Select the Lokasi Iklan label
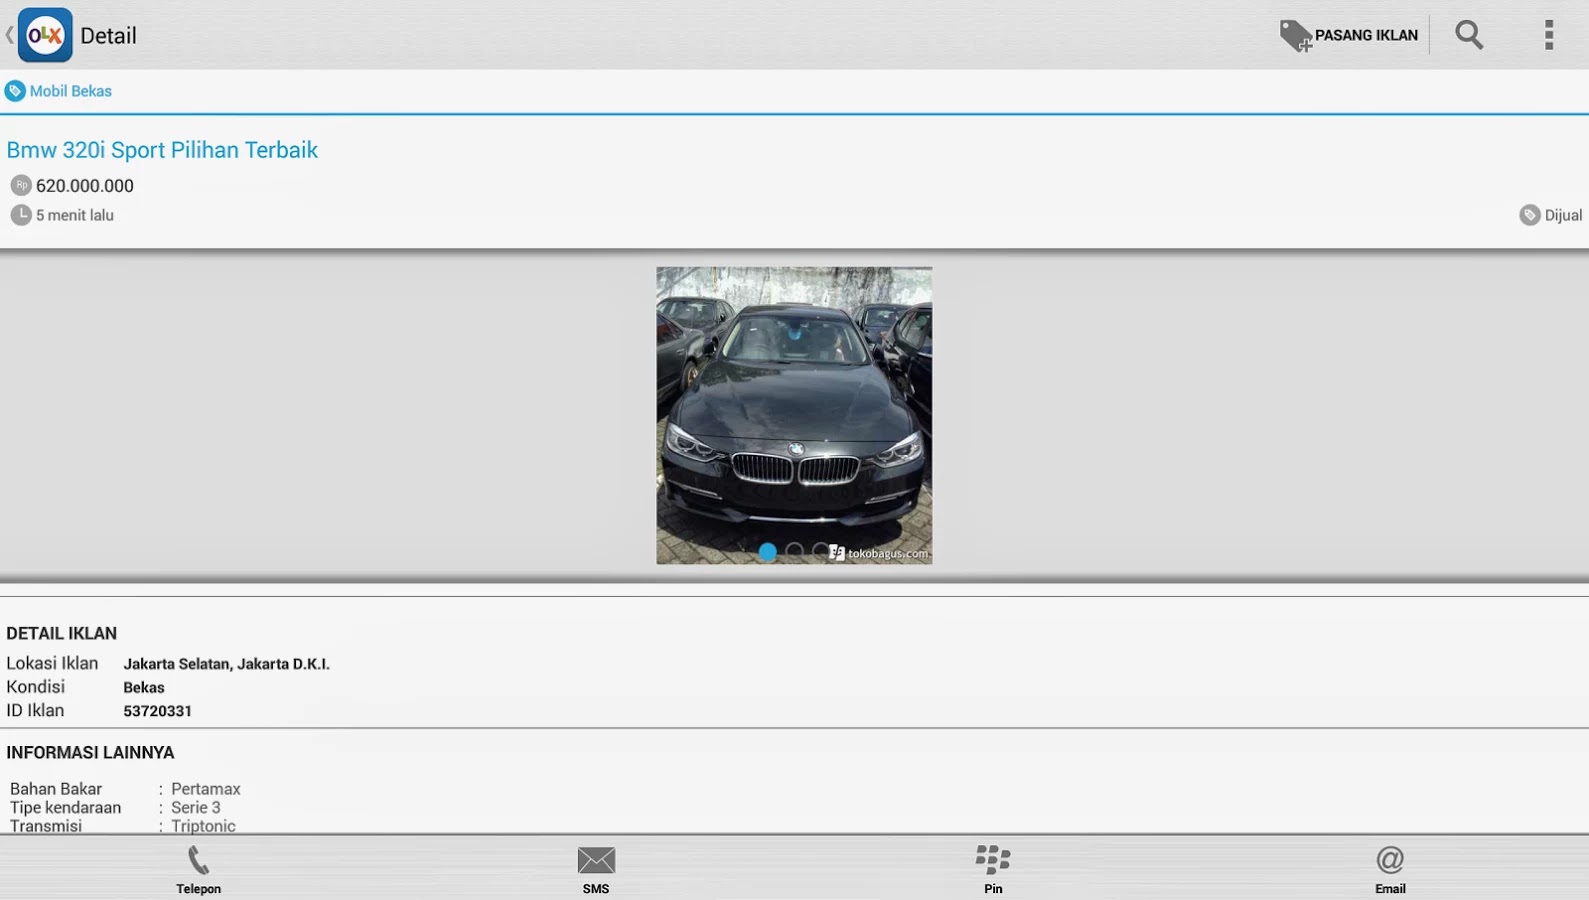The width and height of the screenshot is (1589, 900). 52,663
